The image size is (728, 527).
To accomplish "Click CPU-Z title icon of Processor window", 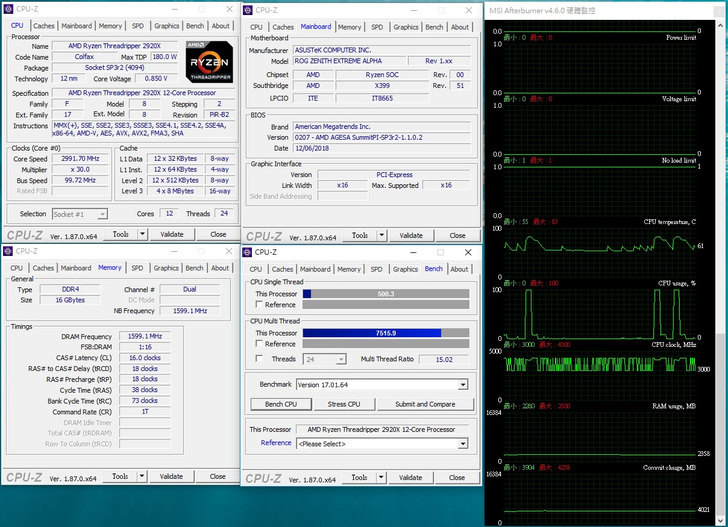I will point(9,10).
